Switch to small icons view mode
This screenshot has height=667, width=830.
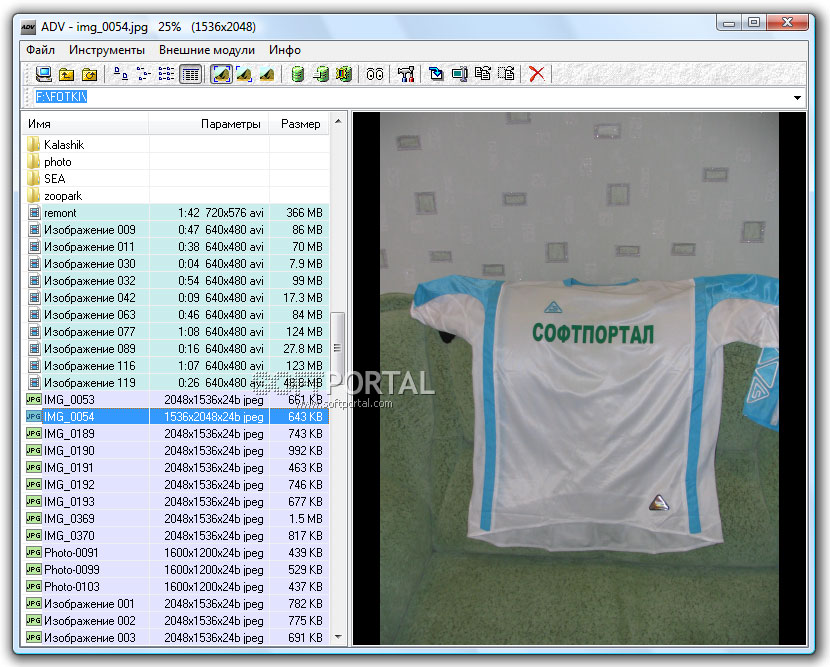(x=143, y=74)
